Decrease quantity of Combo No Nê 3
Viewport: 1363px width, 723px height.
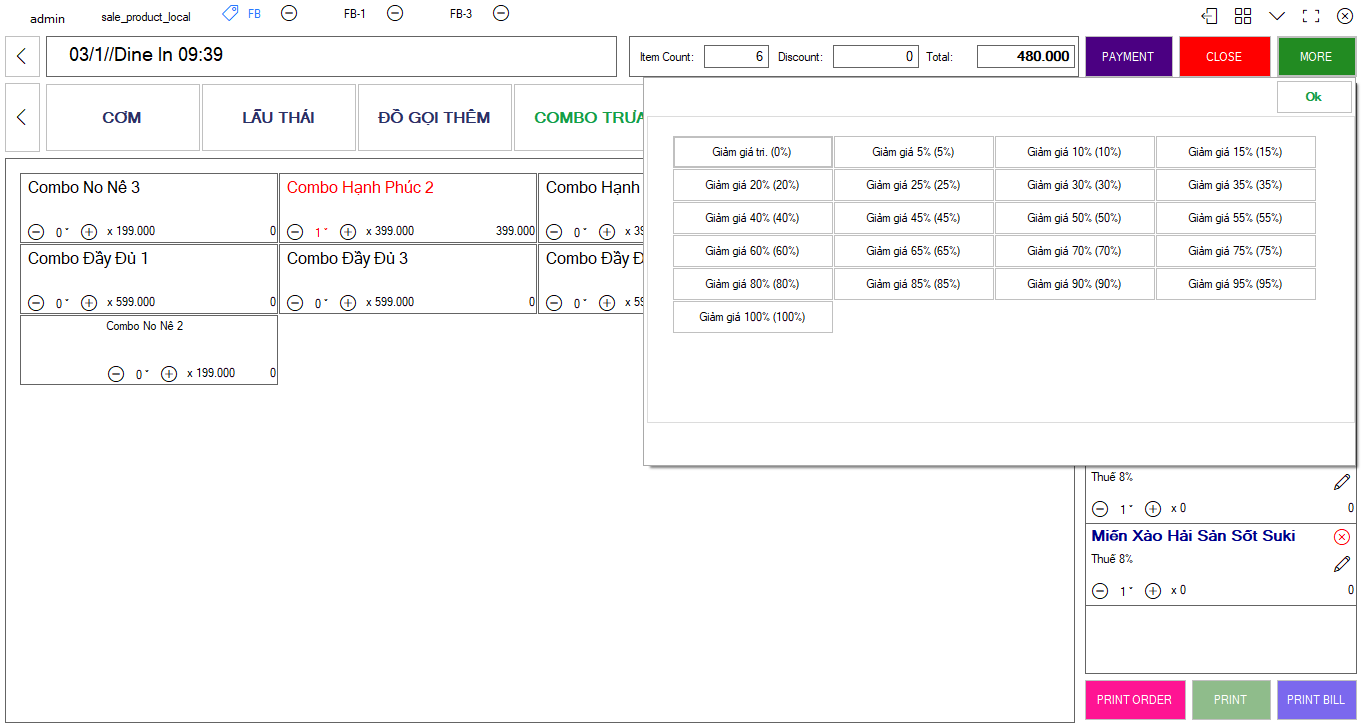coord(36,232)
